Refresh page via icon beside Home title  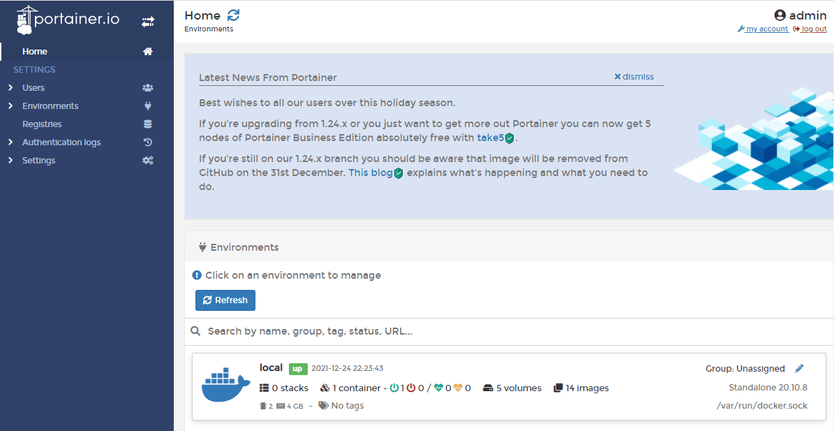233,15
